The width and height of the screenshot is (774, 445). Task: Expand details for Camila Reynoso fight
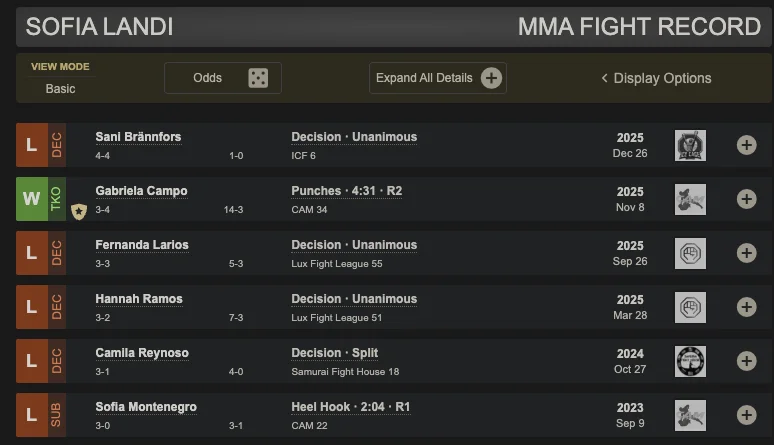pyautogui.click(x=746, y=361)
